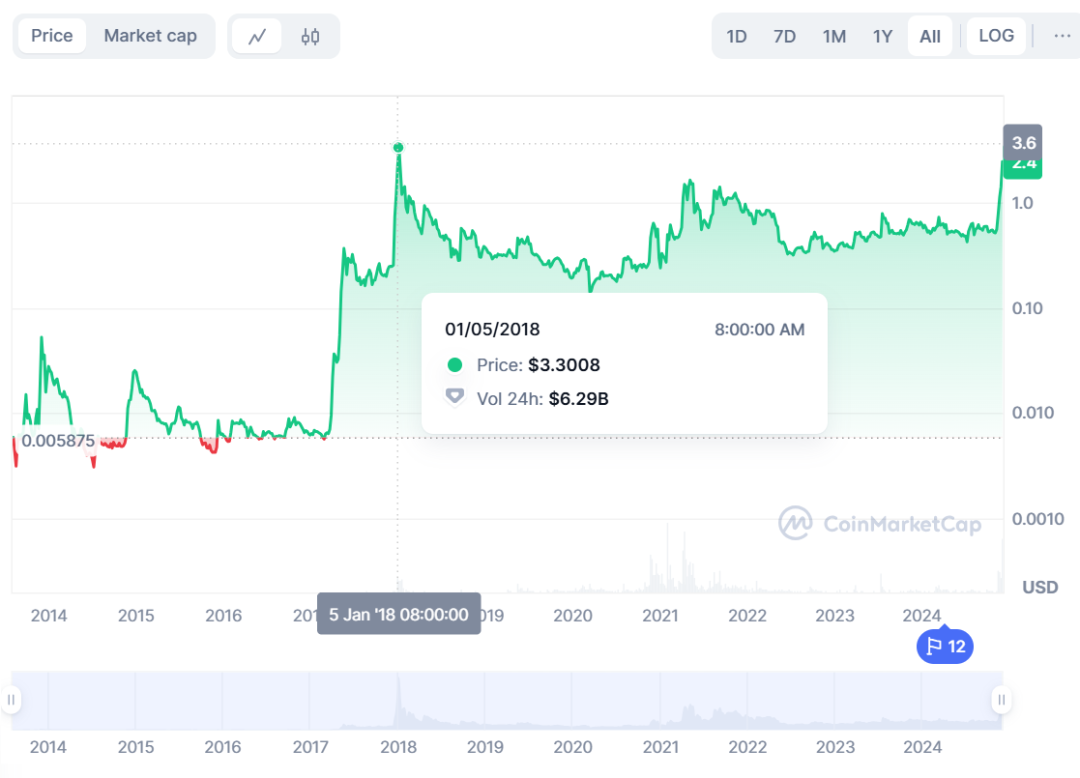The image size is (1080, 778).
Task: Select the Price tab
Action: [52, 36]
